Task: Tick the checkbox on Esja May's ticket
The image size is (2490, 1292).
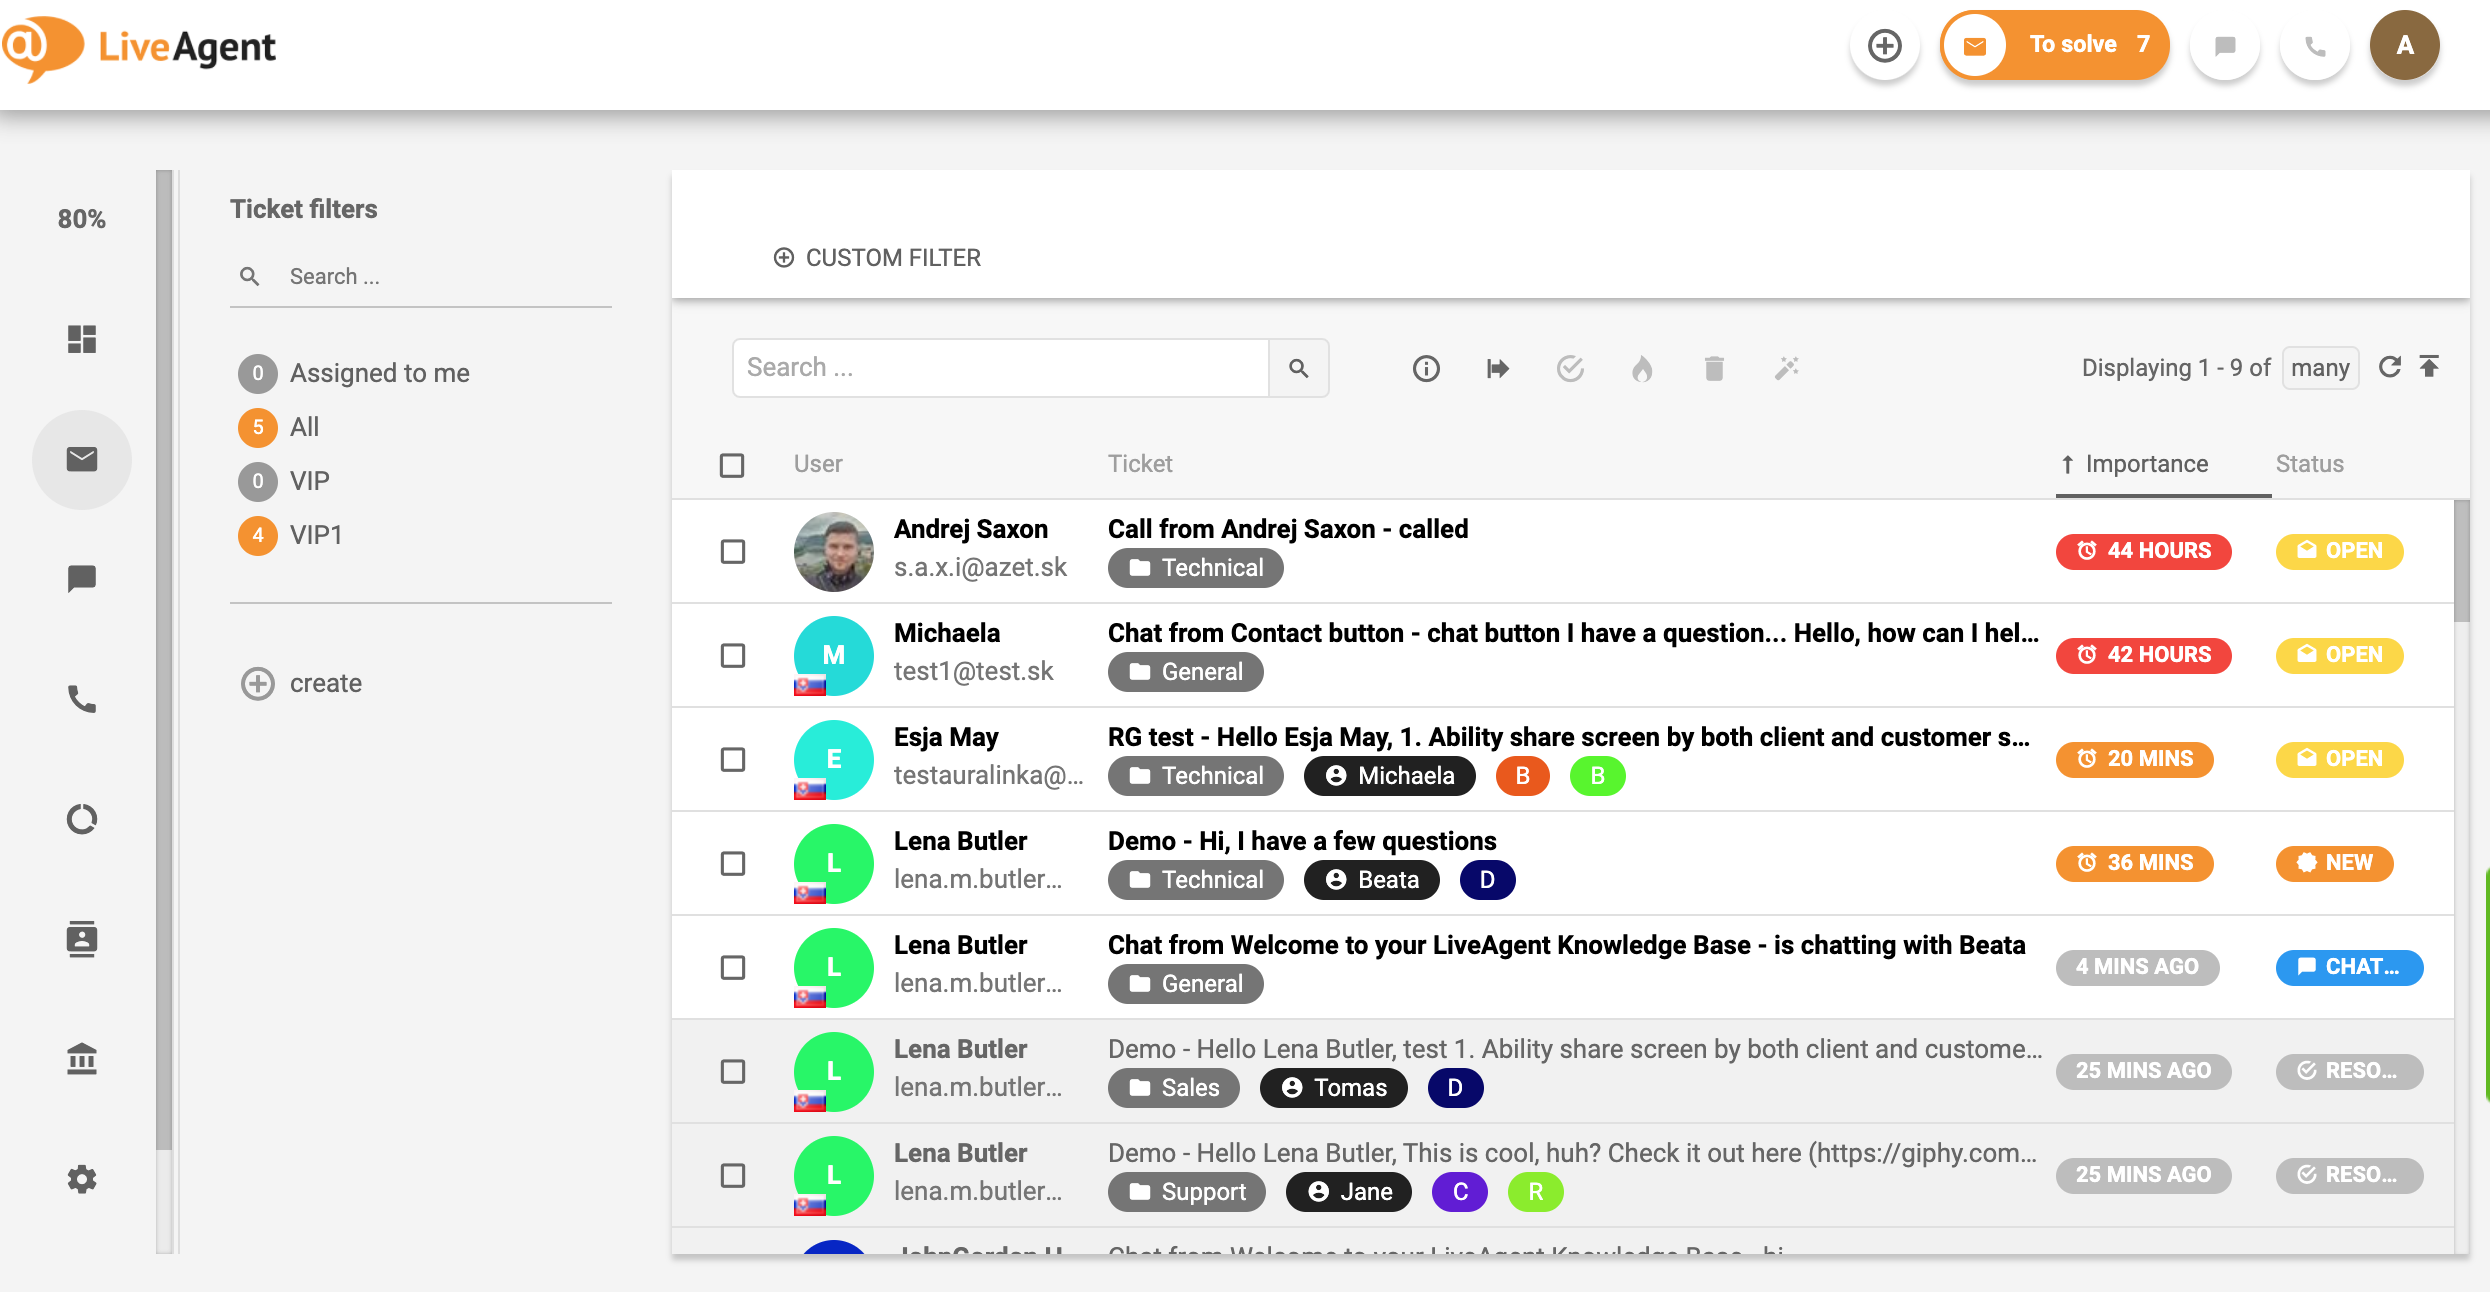Action: 733,759
